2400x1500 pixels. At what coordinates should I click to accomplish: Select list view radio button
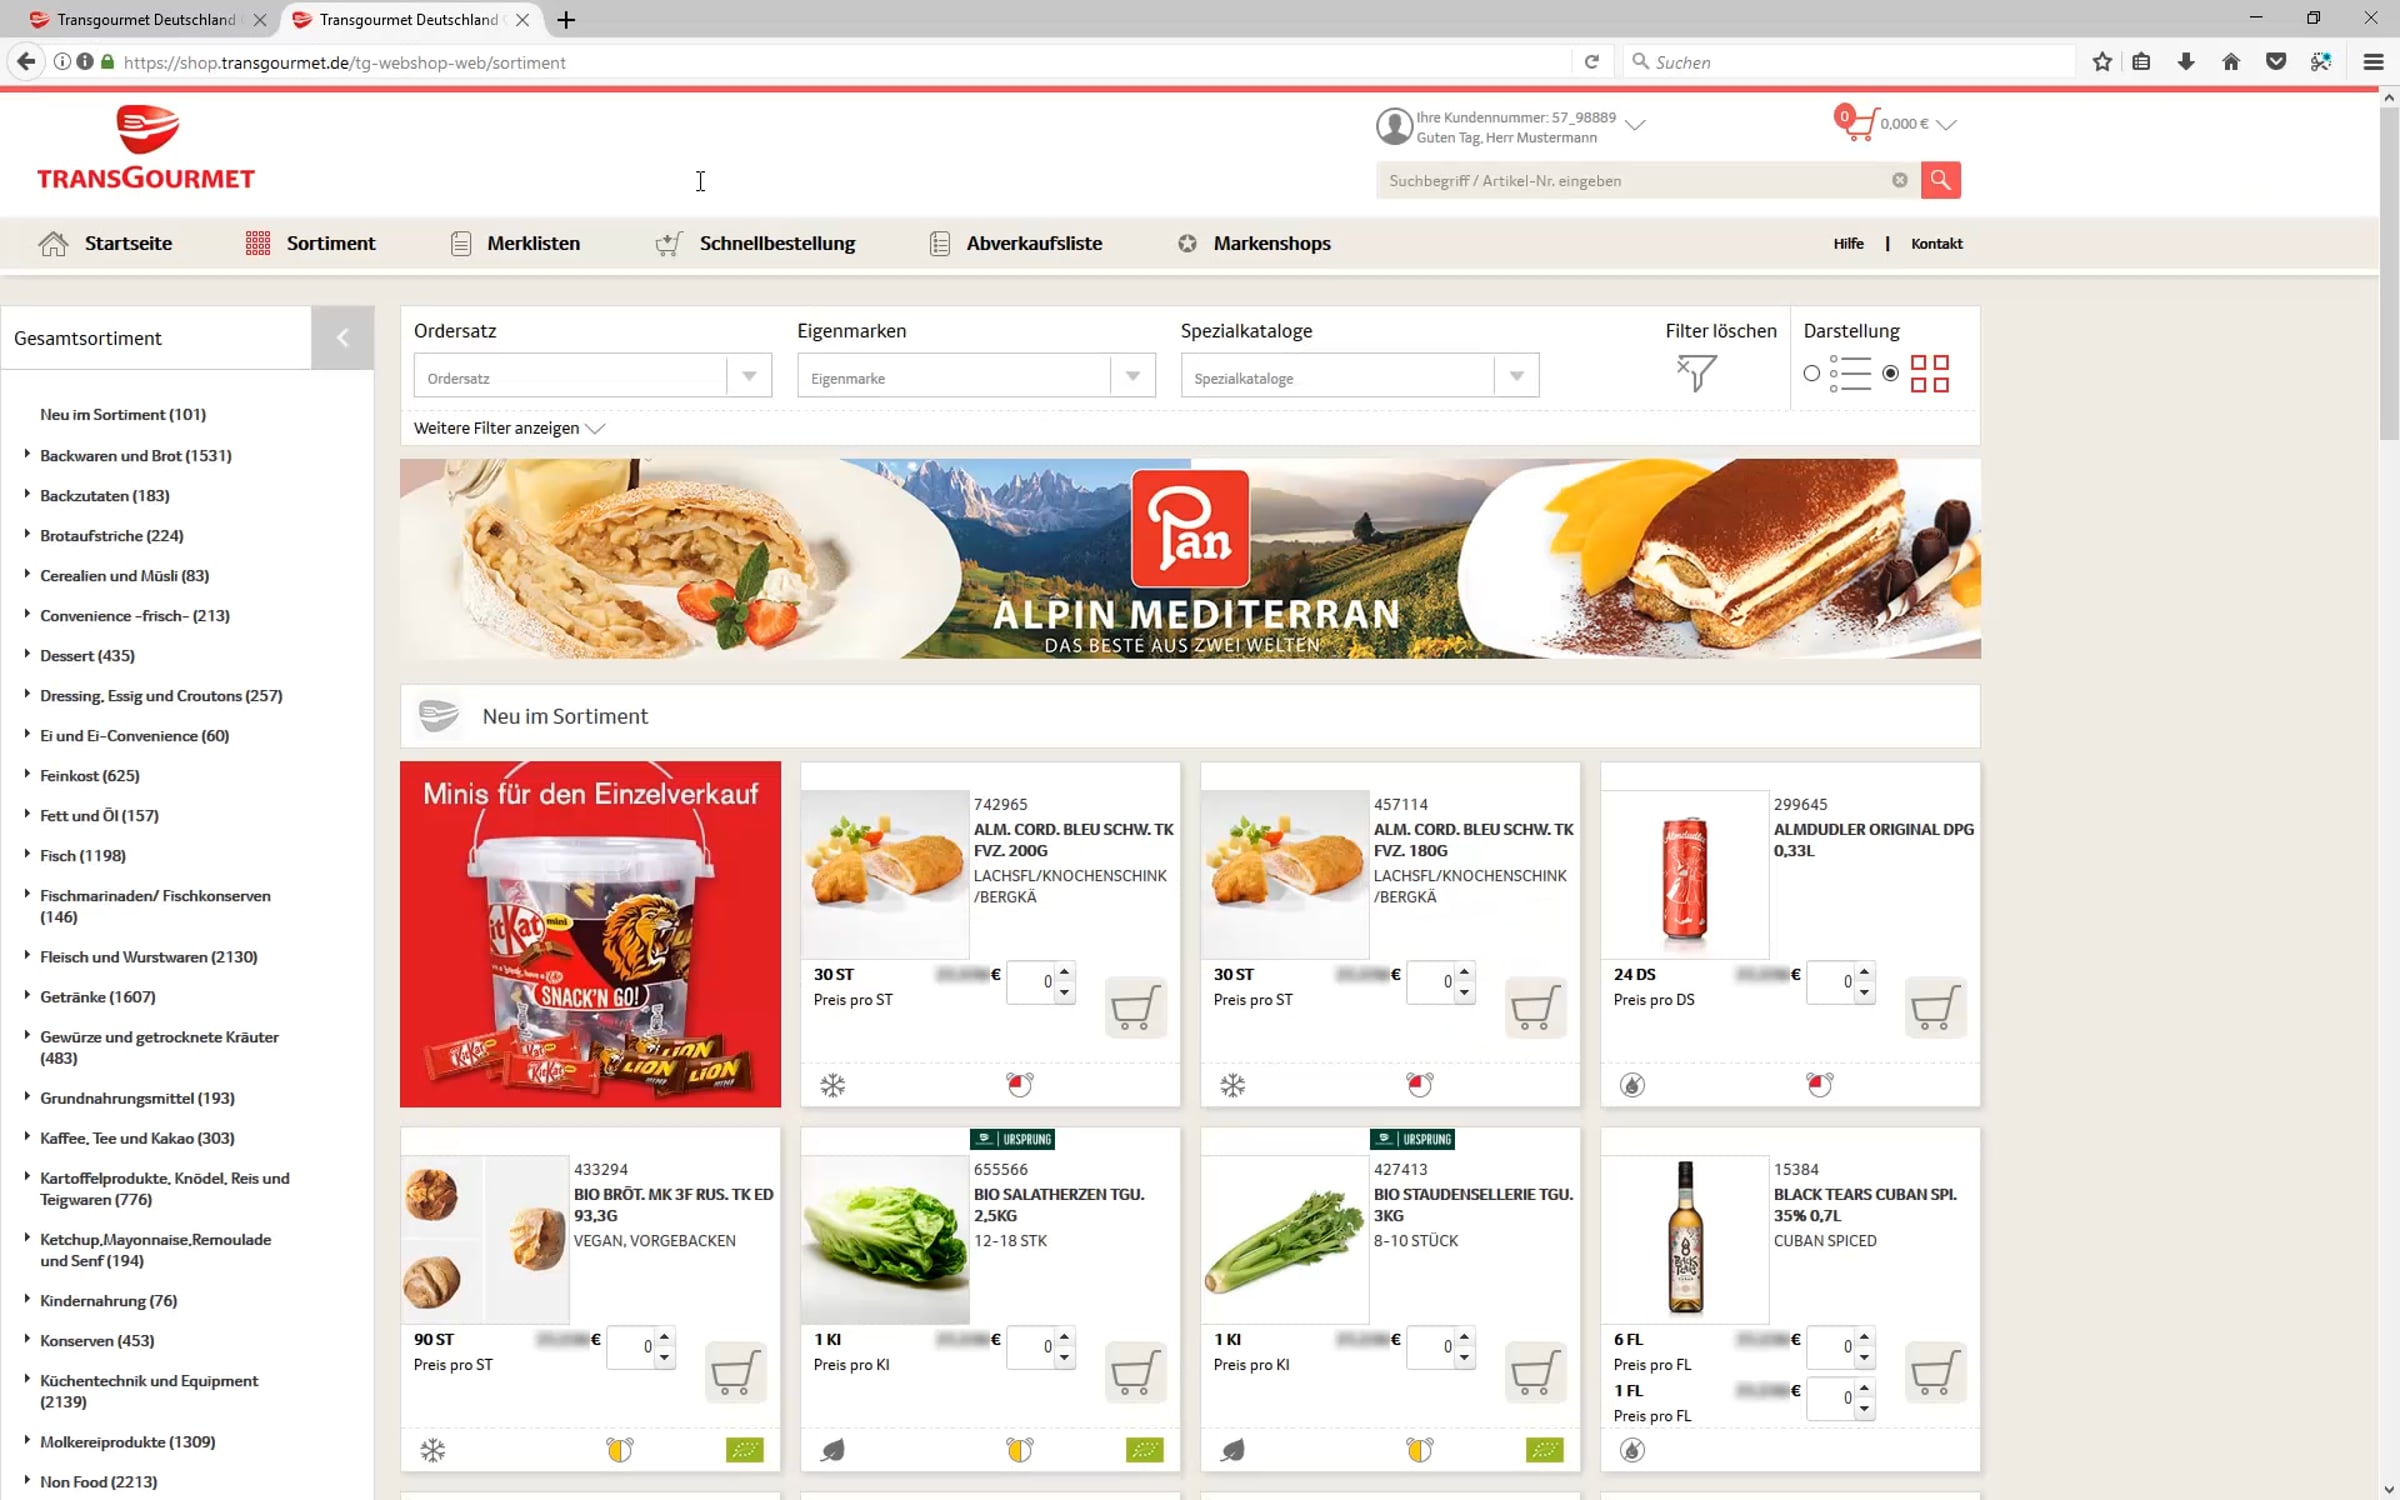(x=1811, y=373)
